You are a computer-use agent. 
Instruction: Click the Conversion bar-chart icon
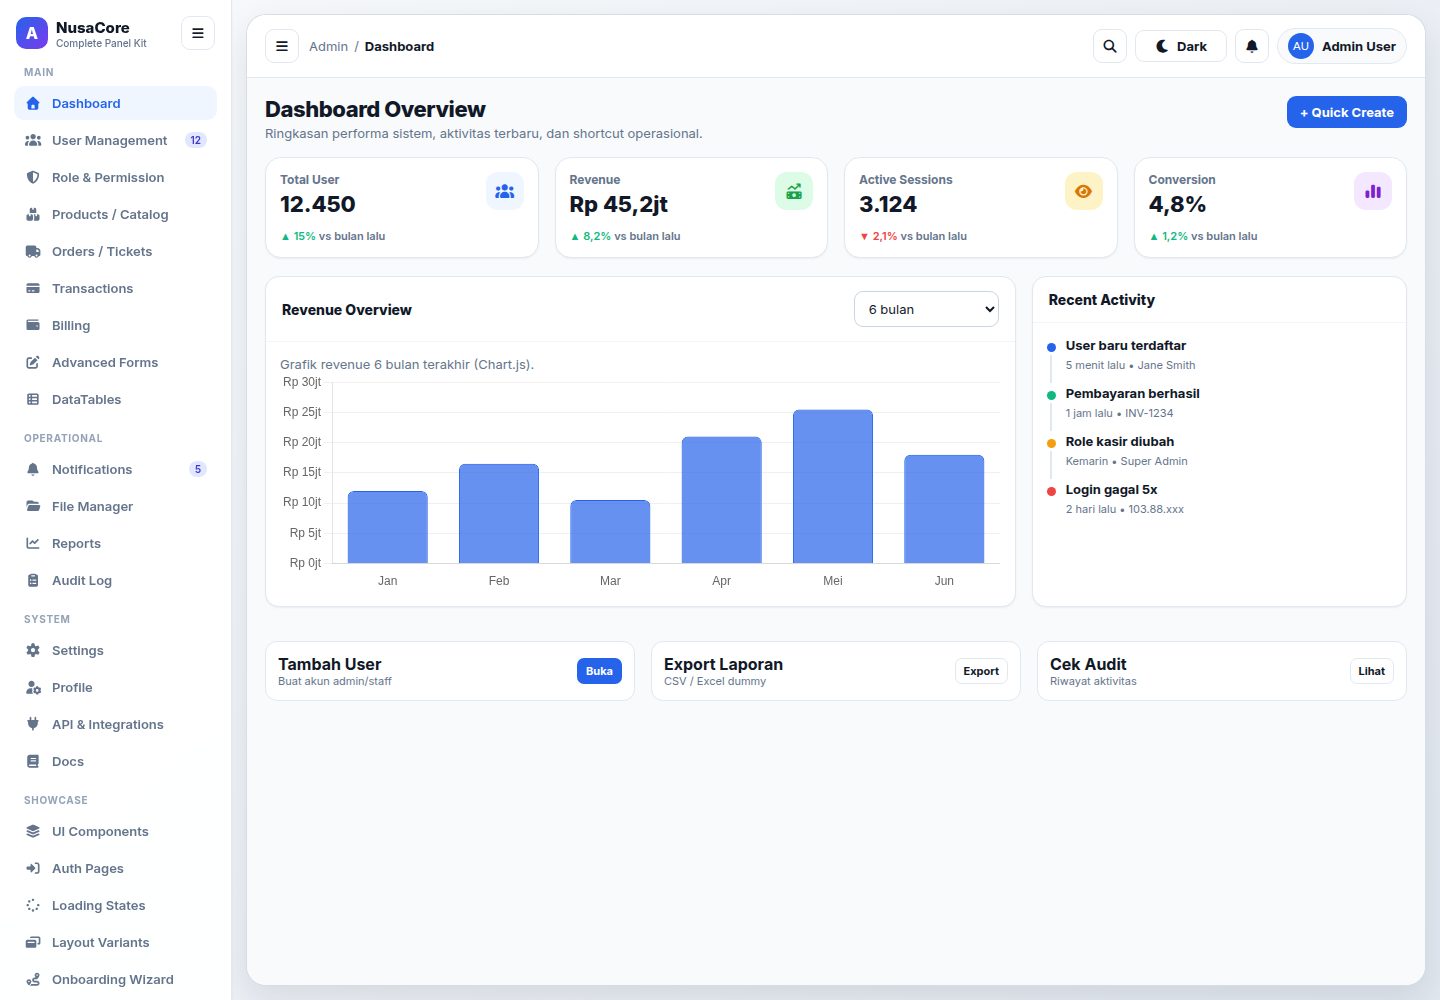[x=1373, y=191]
